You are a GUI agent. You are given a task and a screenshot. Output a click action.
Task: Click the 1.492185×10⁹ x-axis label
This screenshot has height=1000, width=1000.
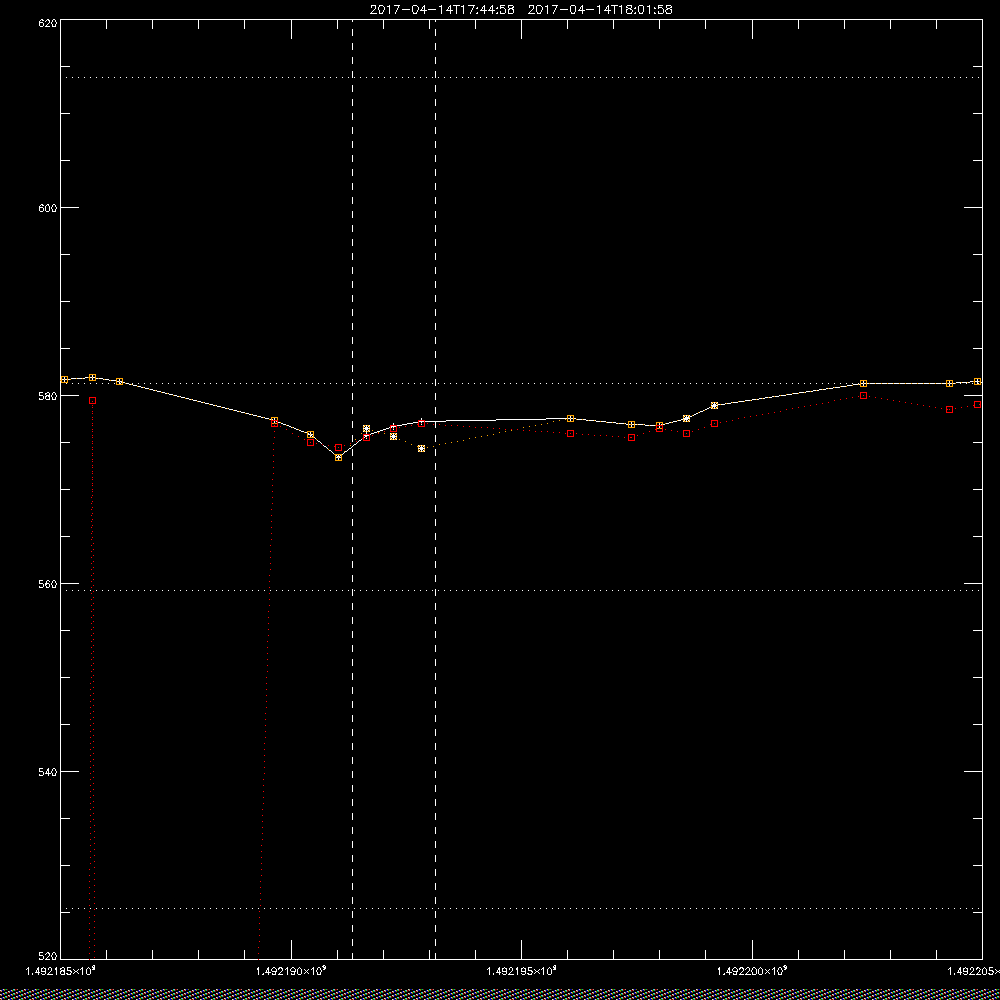[61, 971]
